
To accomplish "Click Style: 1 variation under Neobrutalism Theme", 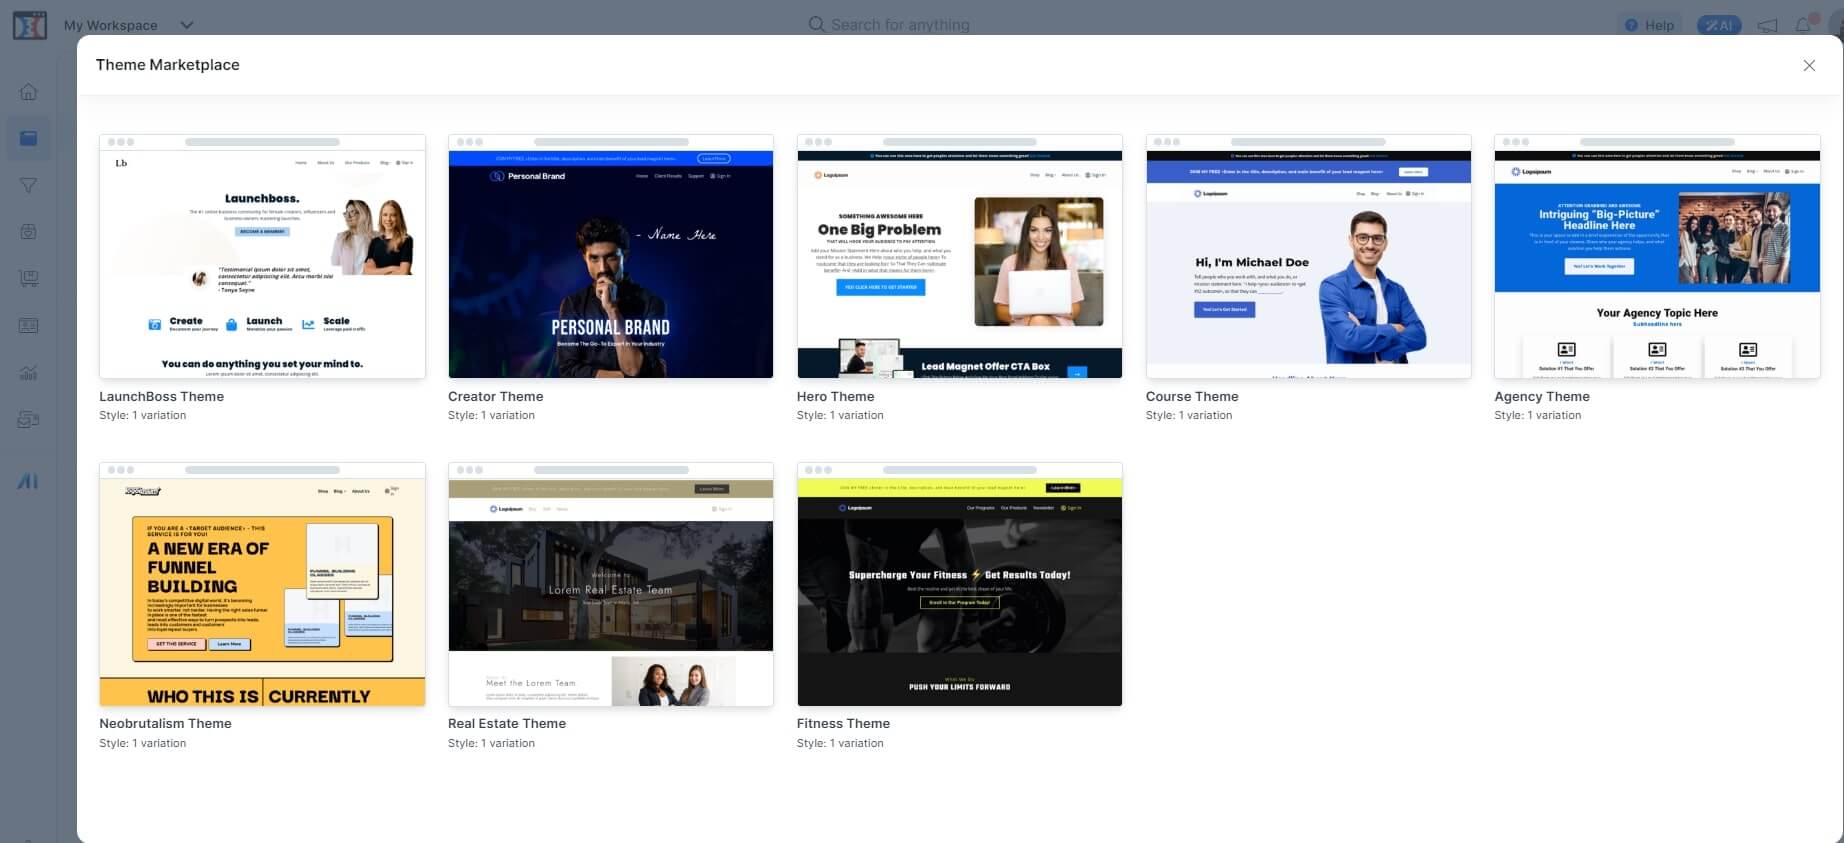I will [x=143, y=743].
